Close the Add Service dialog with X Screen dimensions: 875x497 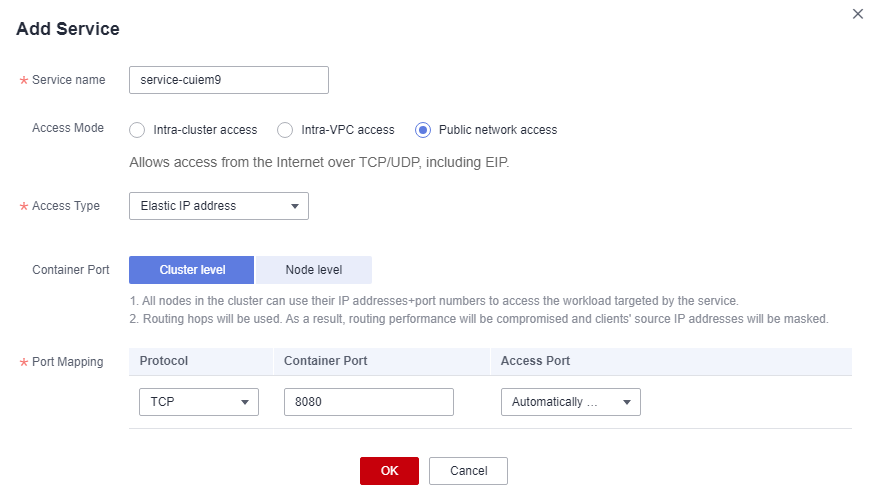pos(858,14)
